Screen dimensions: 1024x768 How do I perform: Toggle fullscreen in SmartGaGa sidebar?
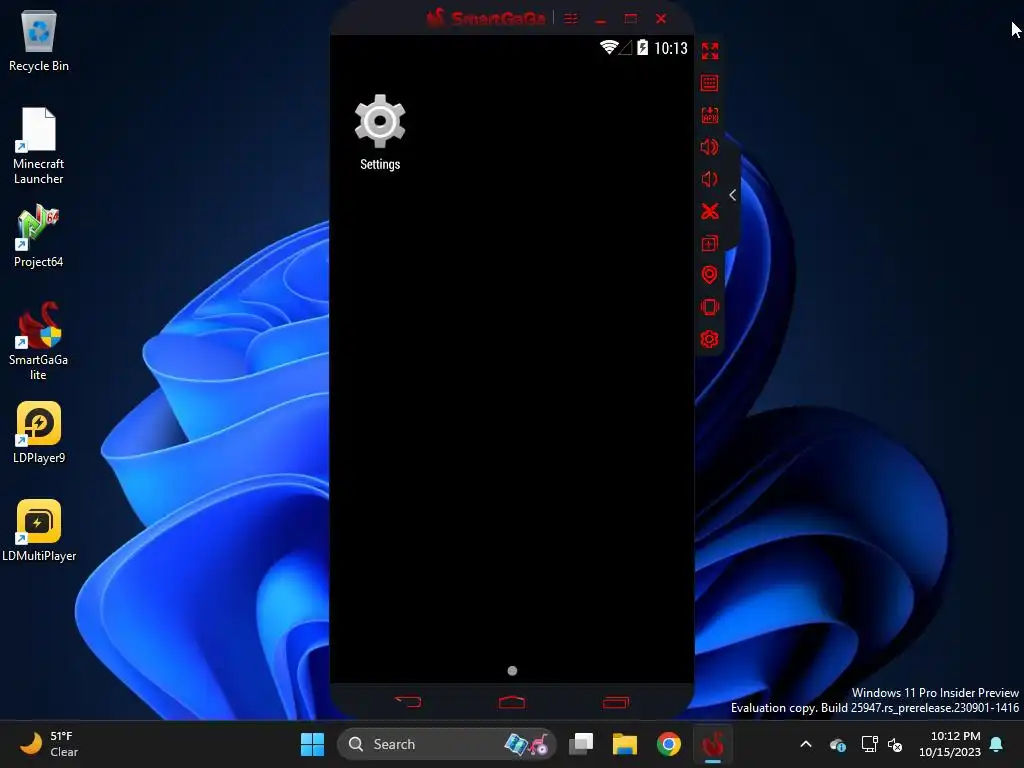pyautogui.click(x=710, y=51)
